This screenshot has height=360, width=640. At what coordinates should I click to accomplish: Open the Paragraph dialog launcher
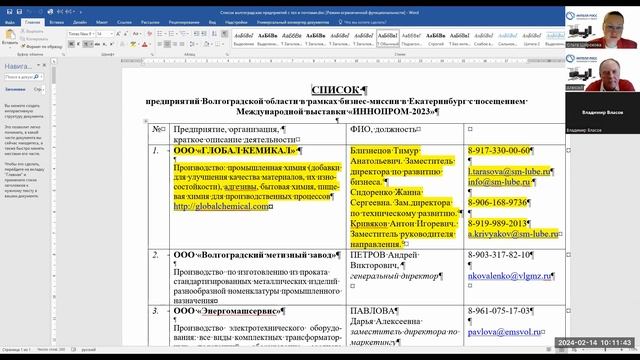[227, 54]
